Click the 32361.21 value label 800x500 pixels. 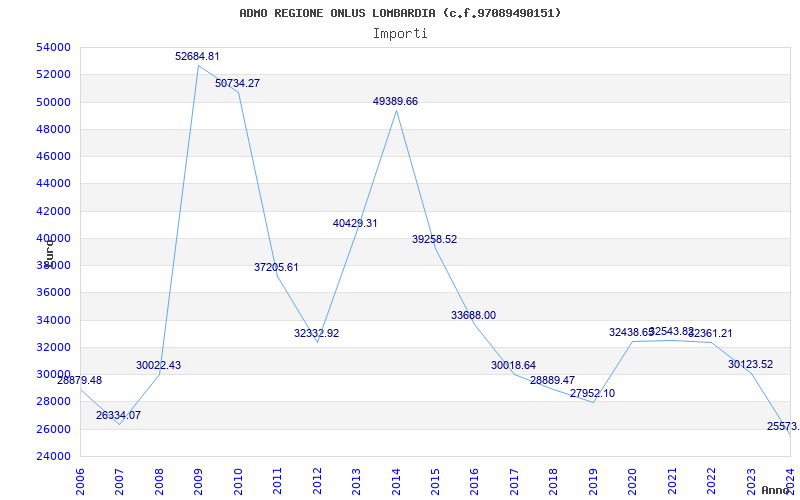pos(710,334)
